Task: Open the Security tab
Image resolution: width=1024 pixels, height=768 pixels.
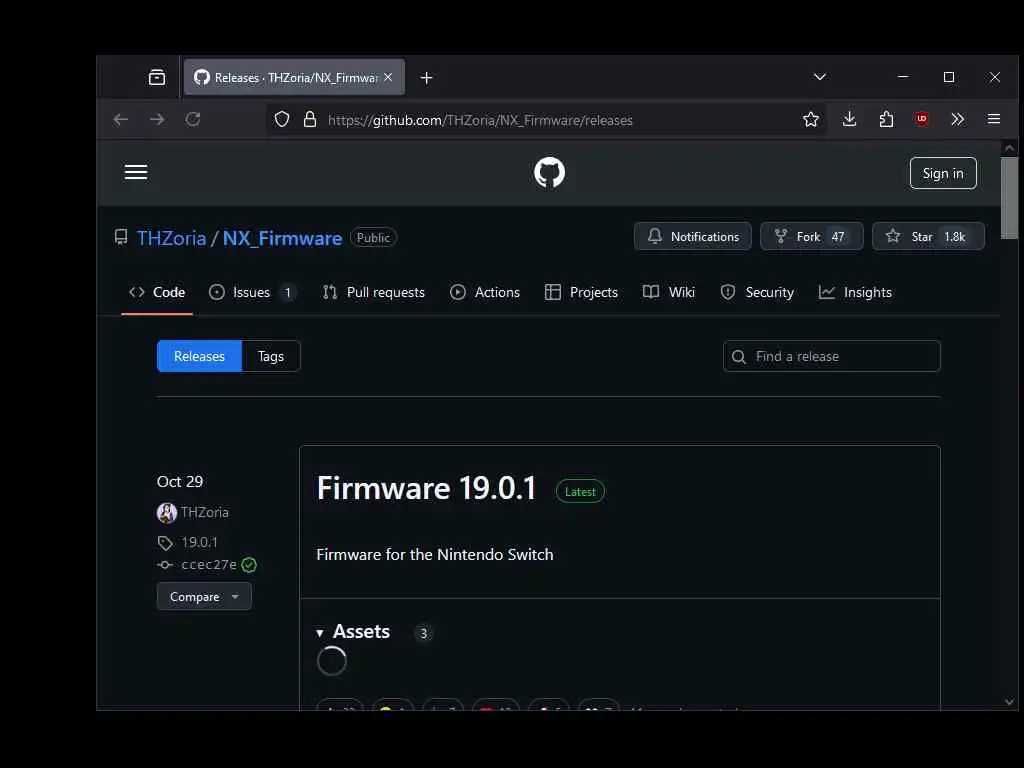Action: (758, 293)
